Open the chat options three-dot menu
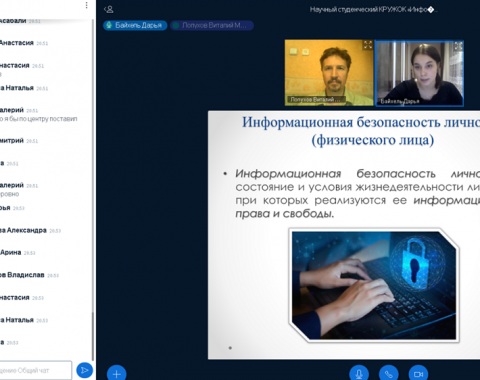This screenshot has width=480, height=380. tap(86, 5)
